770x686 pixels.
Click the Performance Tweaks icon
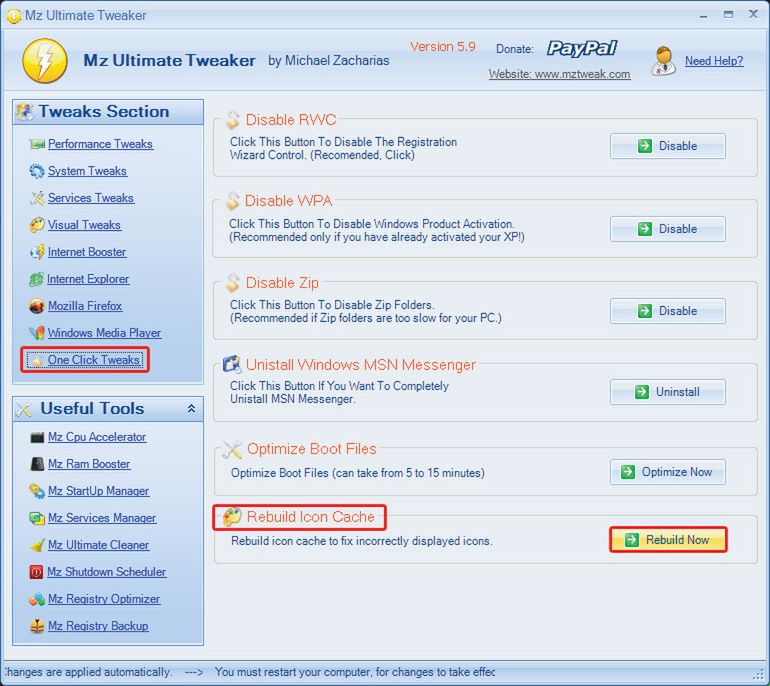[37, 144]
